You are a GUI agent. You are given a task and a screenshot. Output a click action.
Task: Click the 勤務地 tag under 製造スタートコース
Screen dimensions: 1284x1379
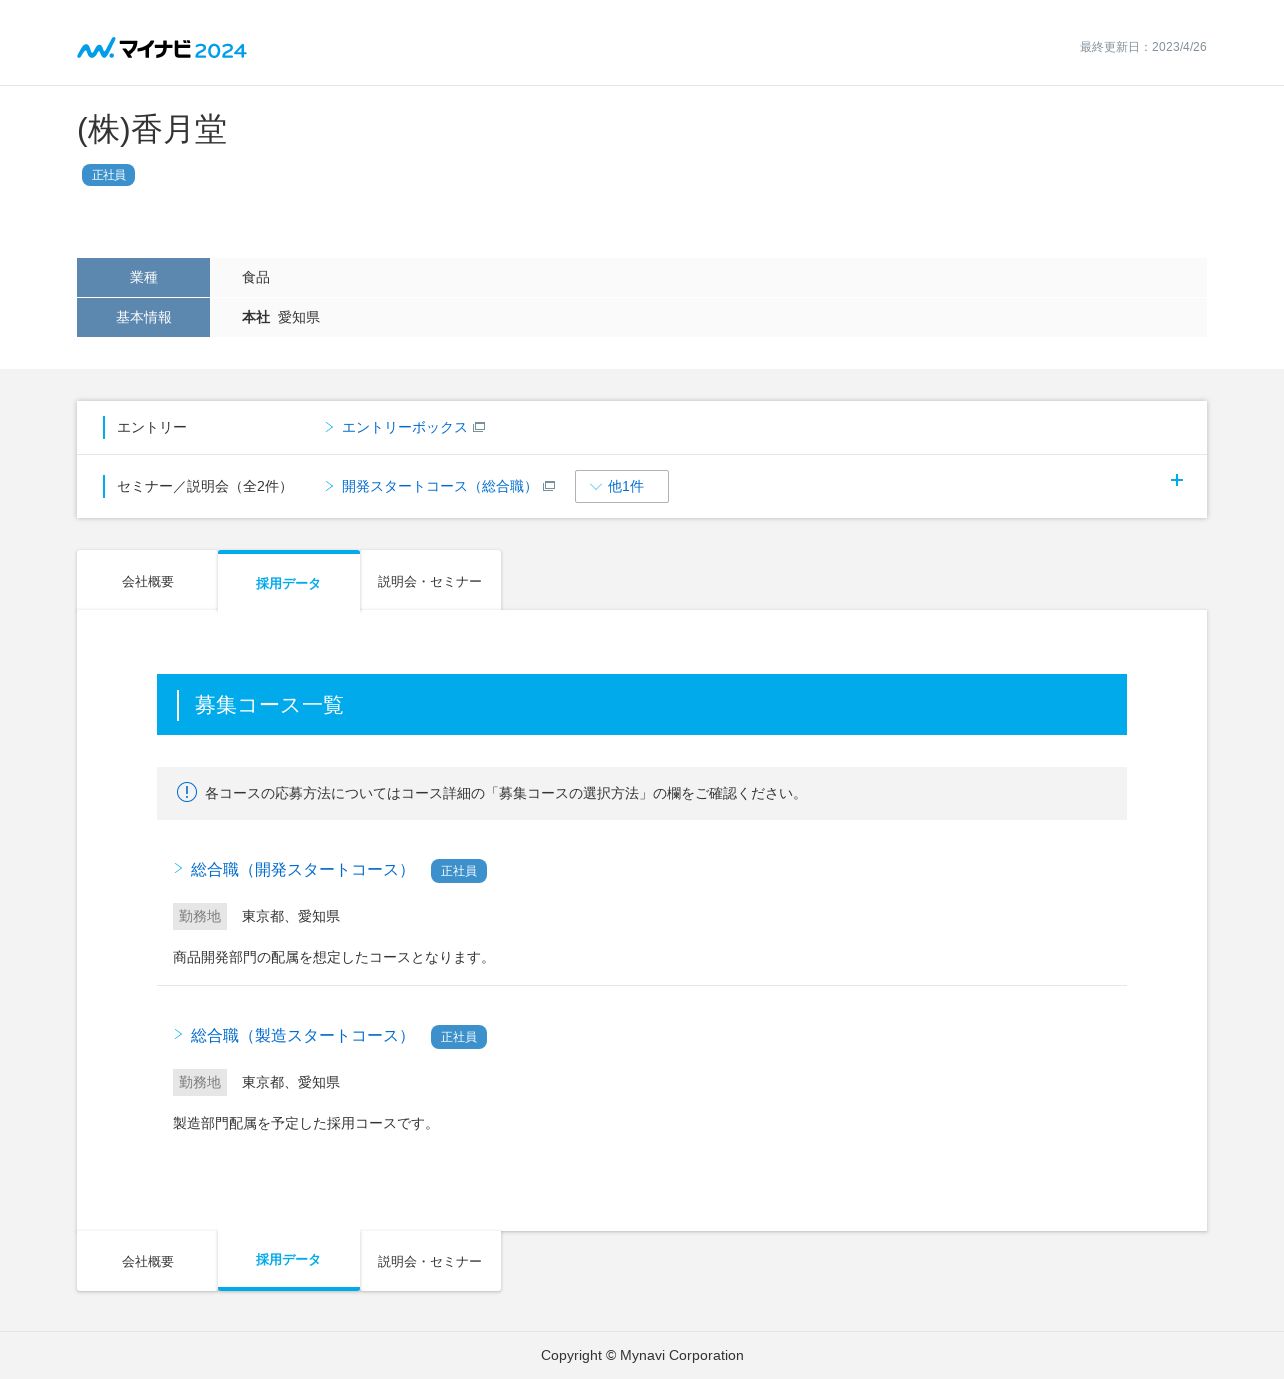coord(200,1082)
